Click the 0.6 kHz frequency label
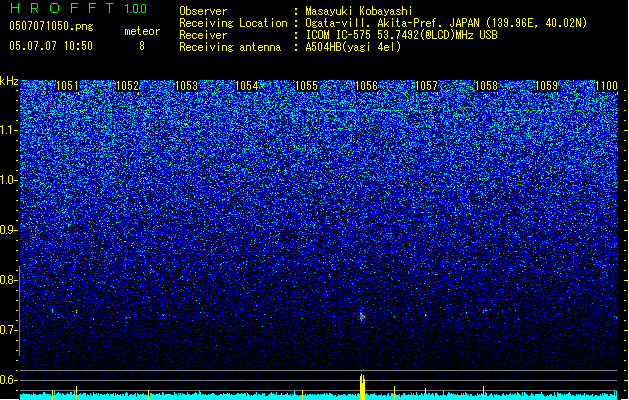The width and height of the screenshot is (629, 400). click(9, 380)
